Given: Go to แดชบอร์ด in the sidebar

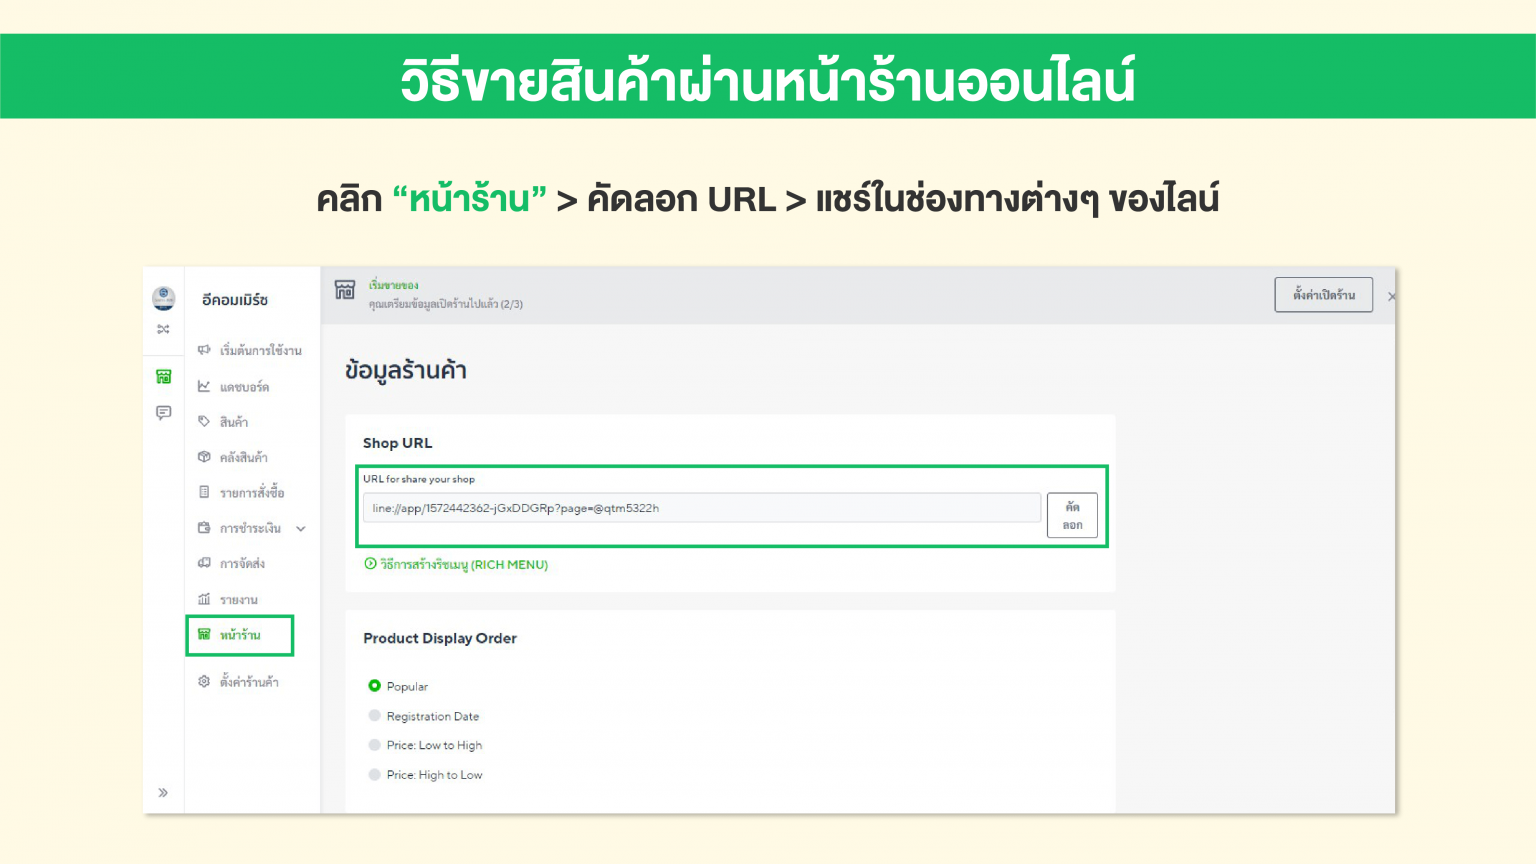Looking at the screenshot, I should (244, 387).
